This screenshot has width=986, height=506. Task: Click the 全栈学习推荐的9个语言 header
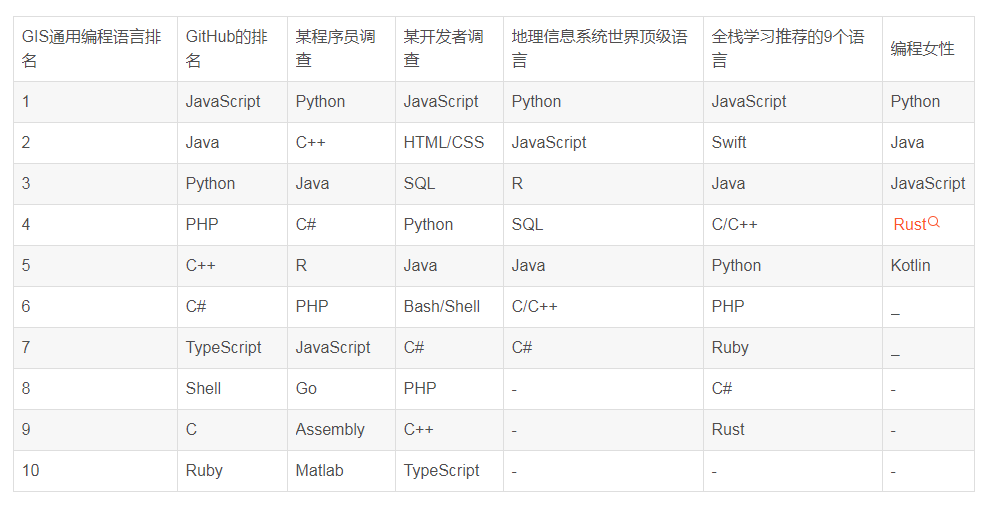pos(792,48)
